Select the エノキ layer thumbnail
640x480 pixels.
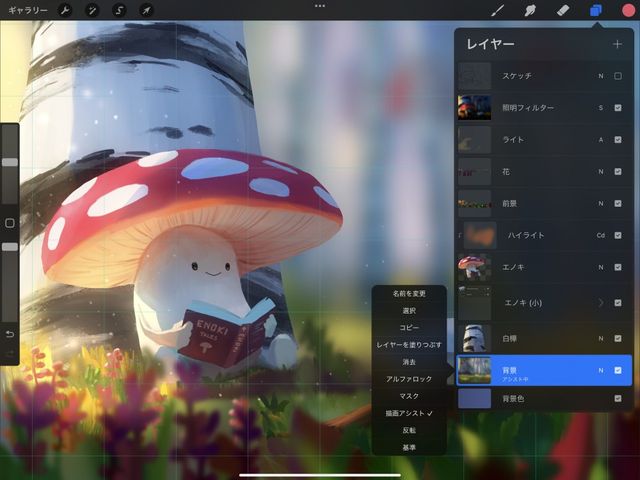pos(474,267)
